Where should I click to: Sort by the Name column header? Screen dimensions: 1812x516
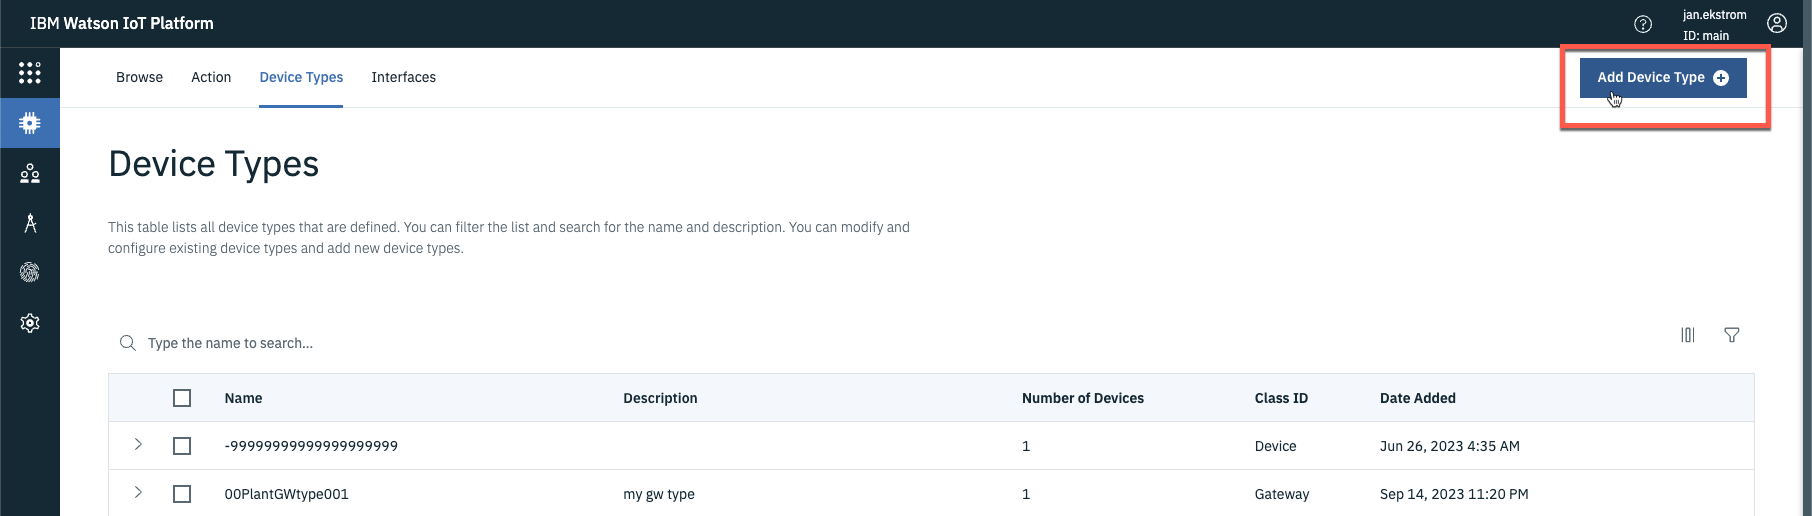click(x=243, y=398)
